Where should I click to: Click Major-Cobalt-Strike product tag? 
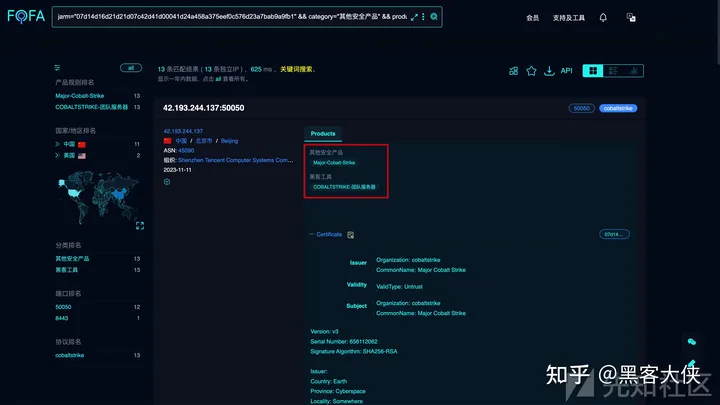(334, 163)
